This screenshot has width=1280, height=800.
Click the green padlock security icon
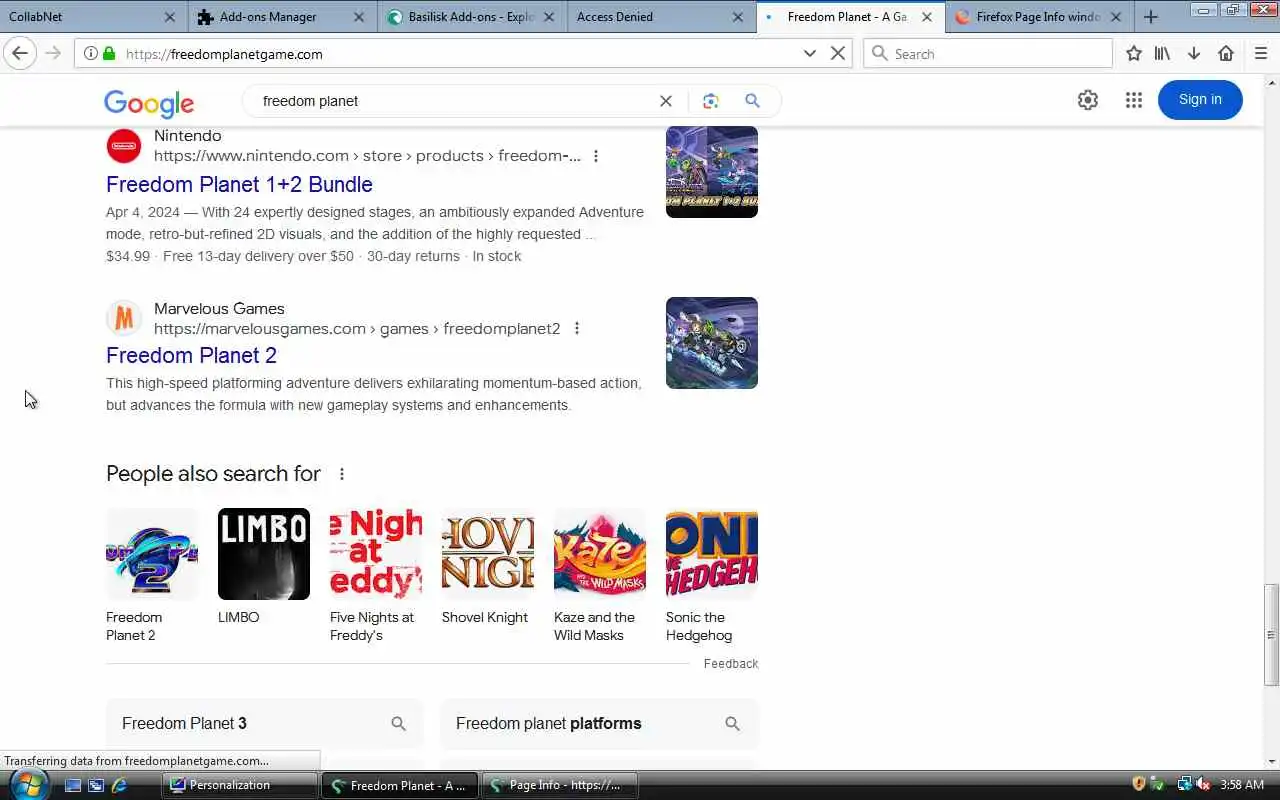pos(109,53)
